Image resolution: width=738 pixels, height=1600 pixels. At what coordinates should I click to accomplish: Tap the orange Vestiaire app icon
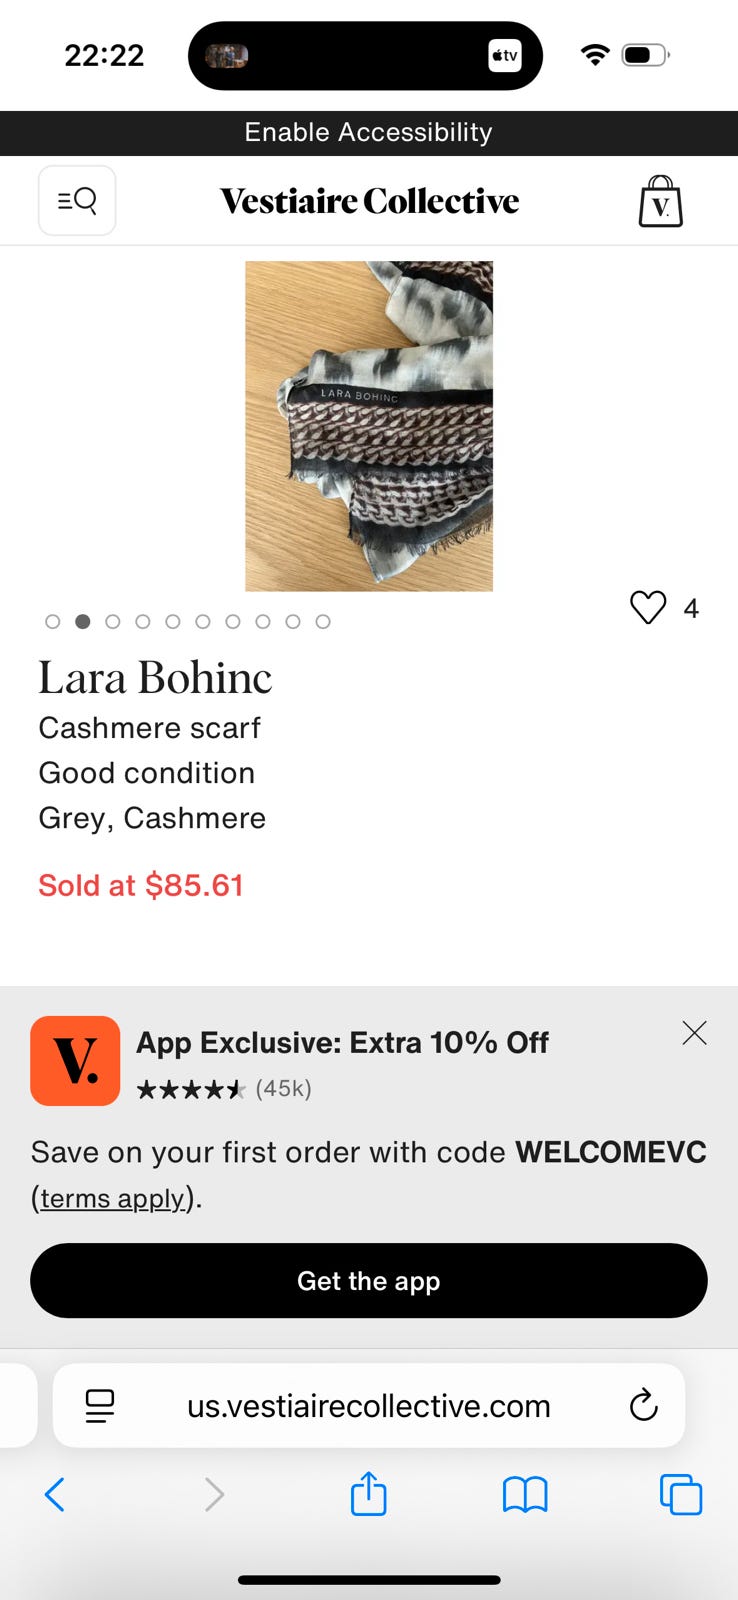coord(75,1061)
